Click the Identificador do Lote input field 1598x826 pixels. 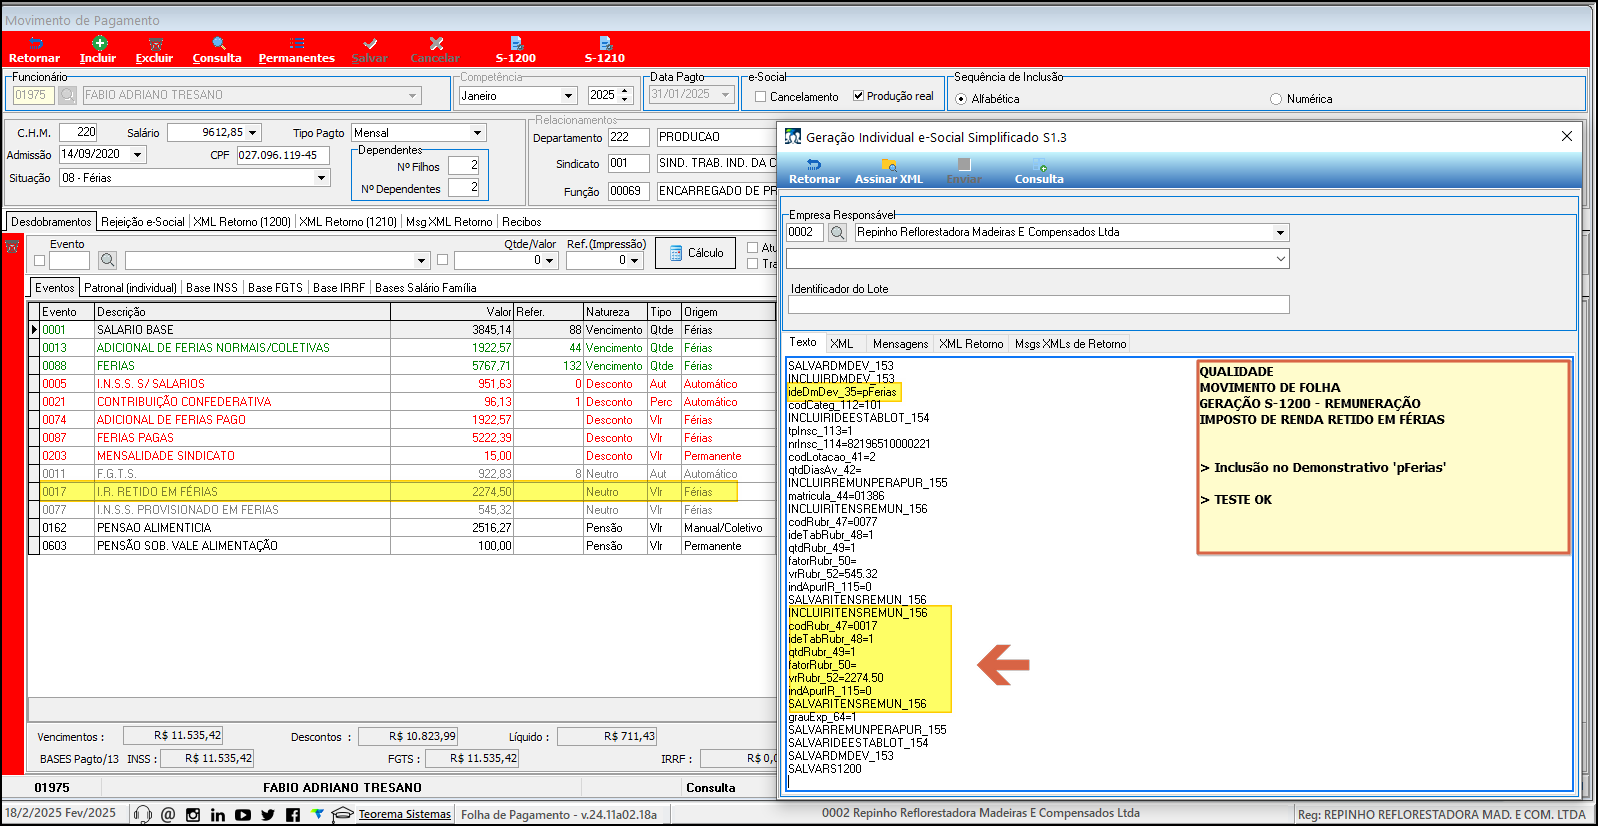click(x=1038, y=305)
